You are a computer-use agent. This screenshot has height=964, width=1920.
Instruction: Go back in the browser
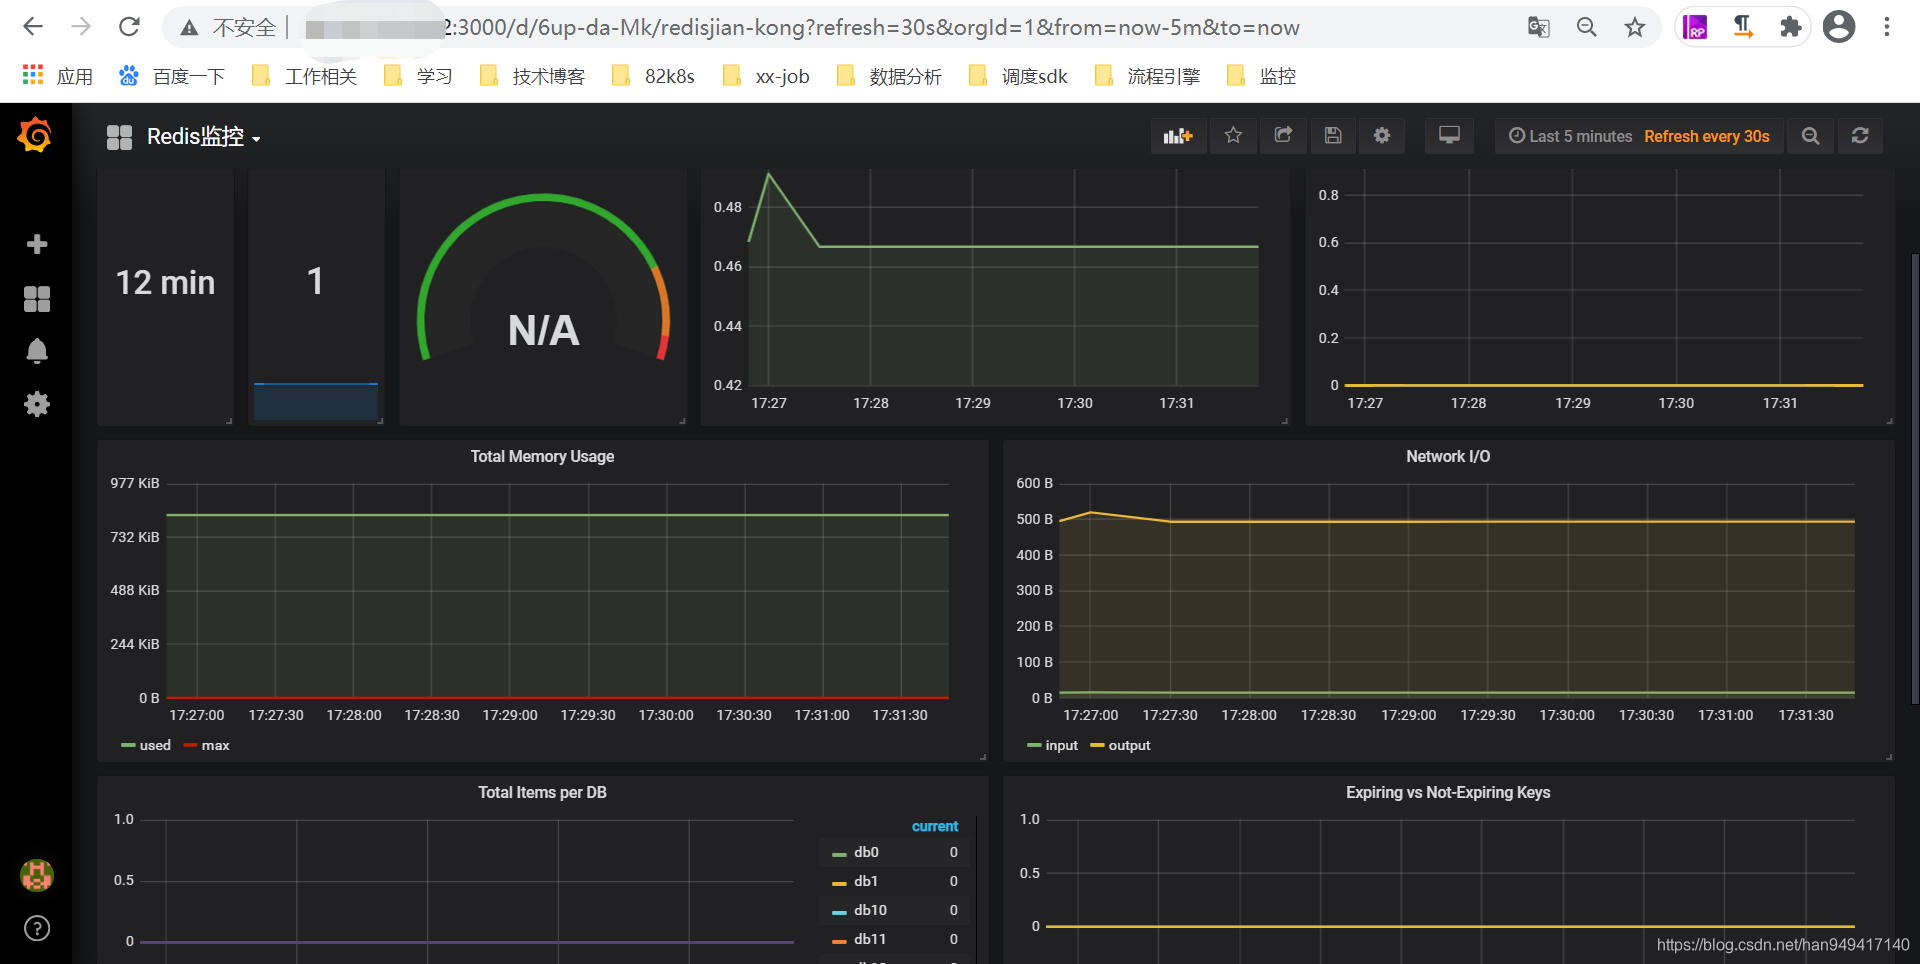(33, 27)
